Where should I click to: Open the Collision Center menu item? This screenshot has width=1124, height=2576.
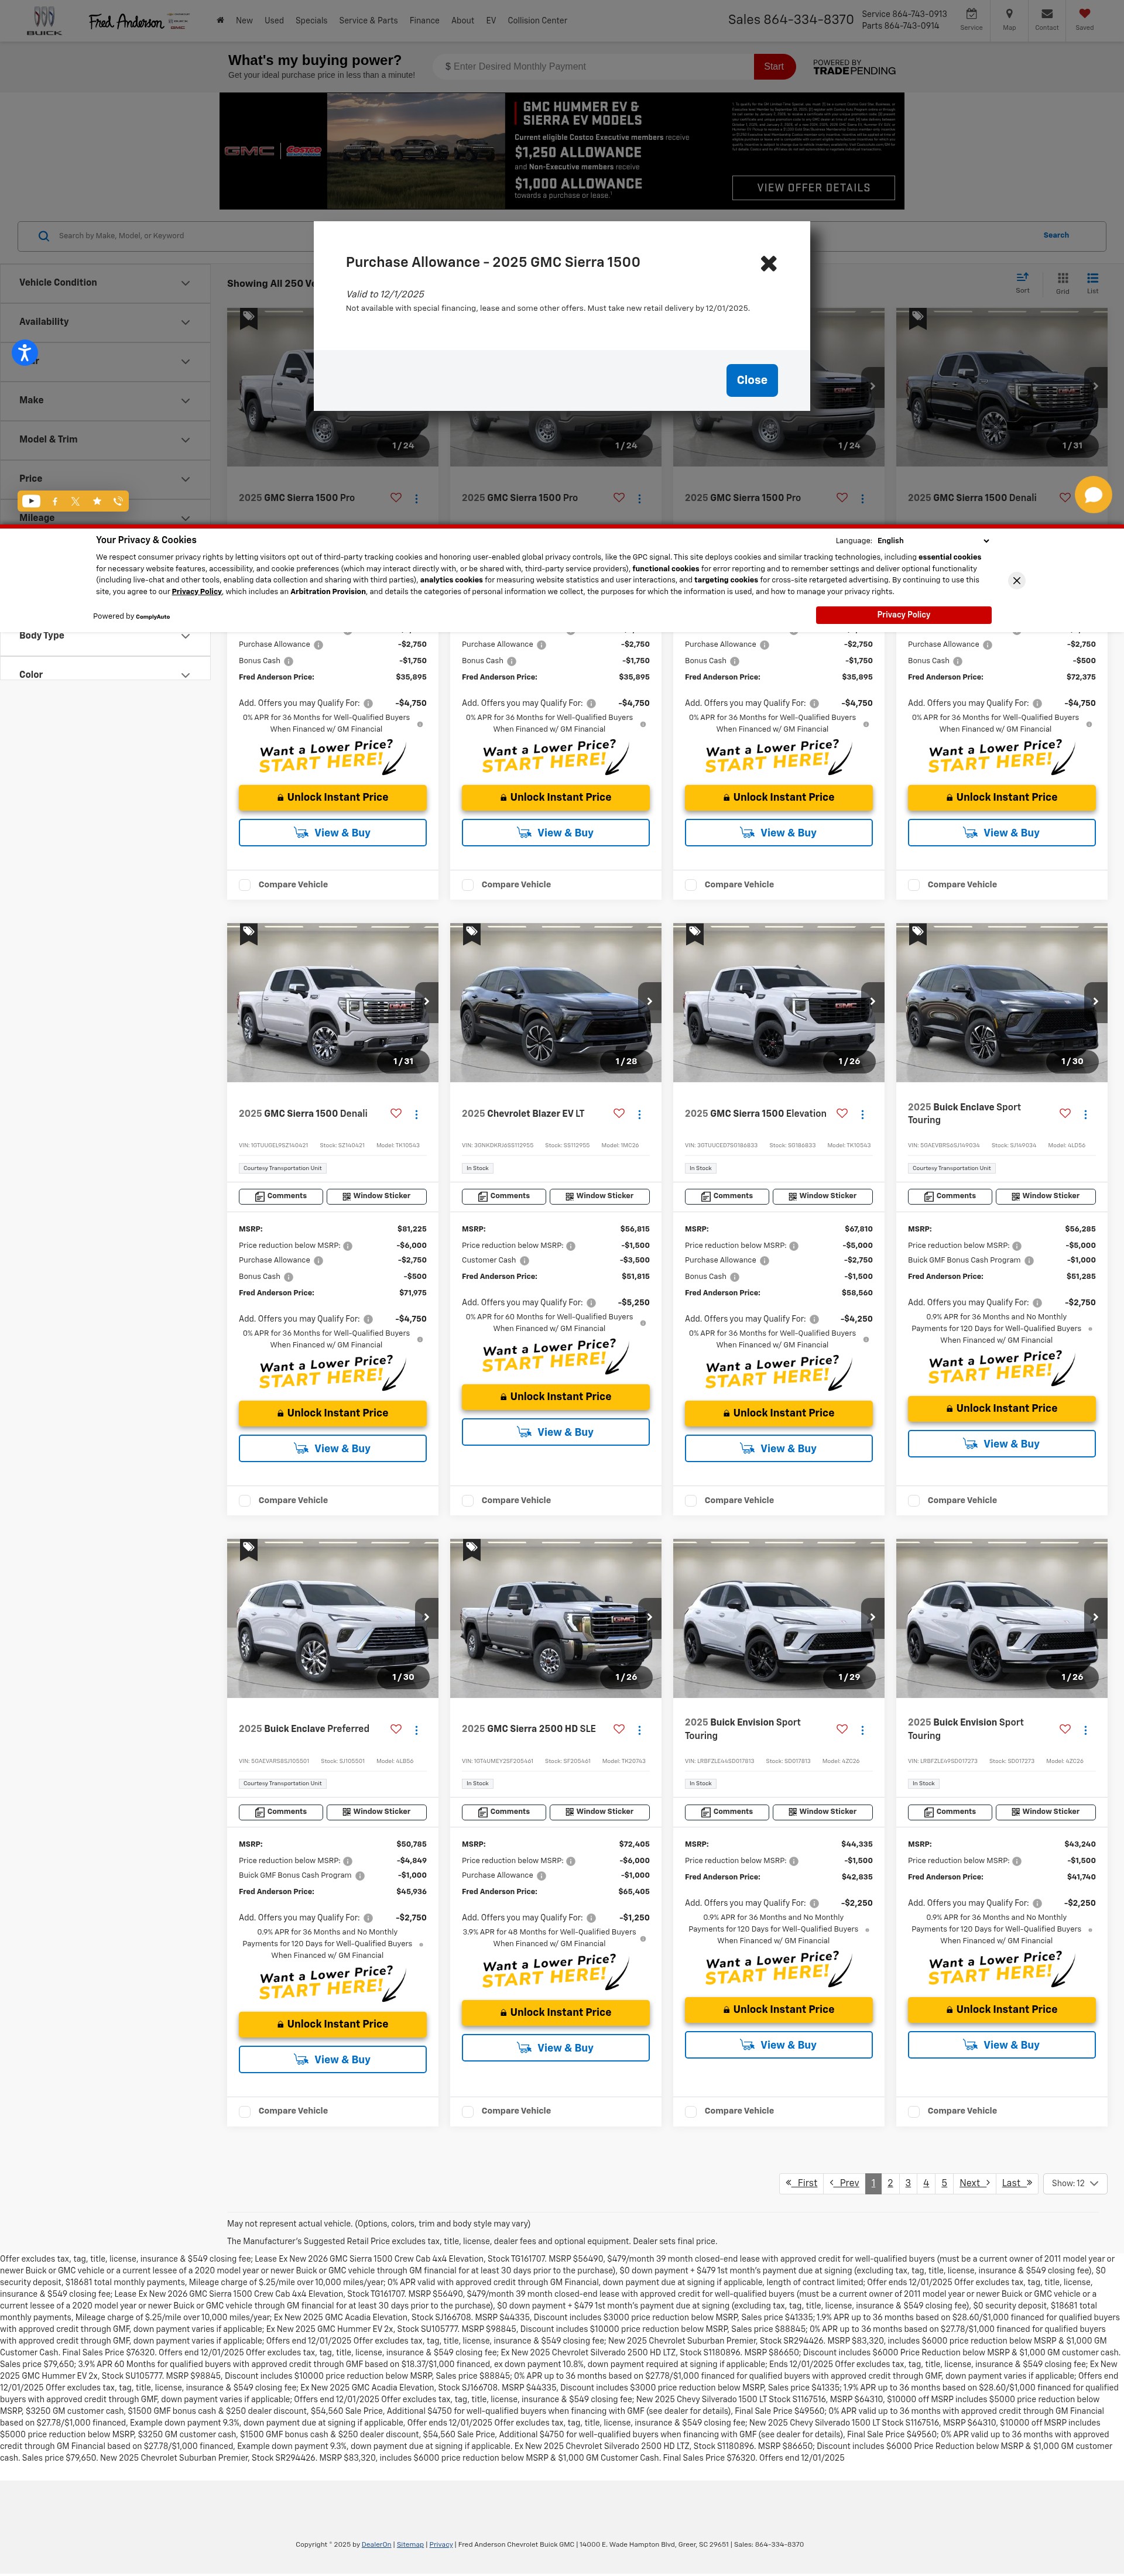[x=537, y=20]
